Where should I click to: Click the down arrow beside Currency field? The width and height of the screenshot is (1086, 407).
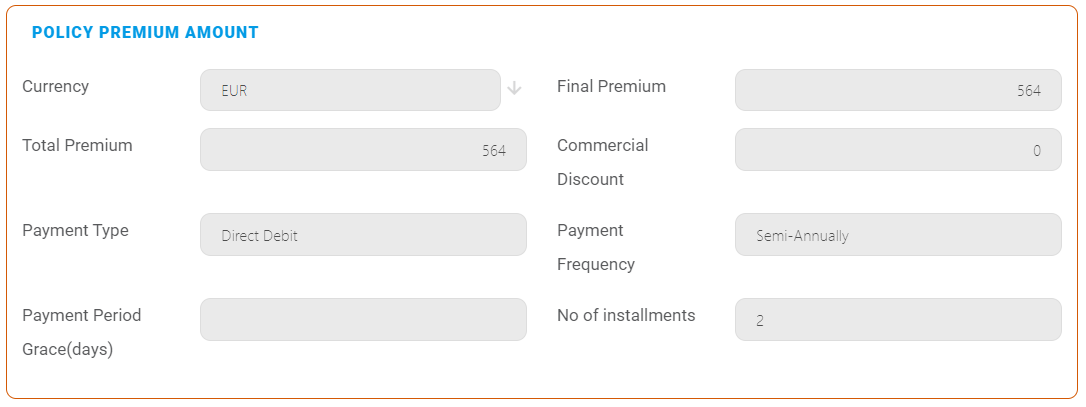[x=514, y=88]
